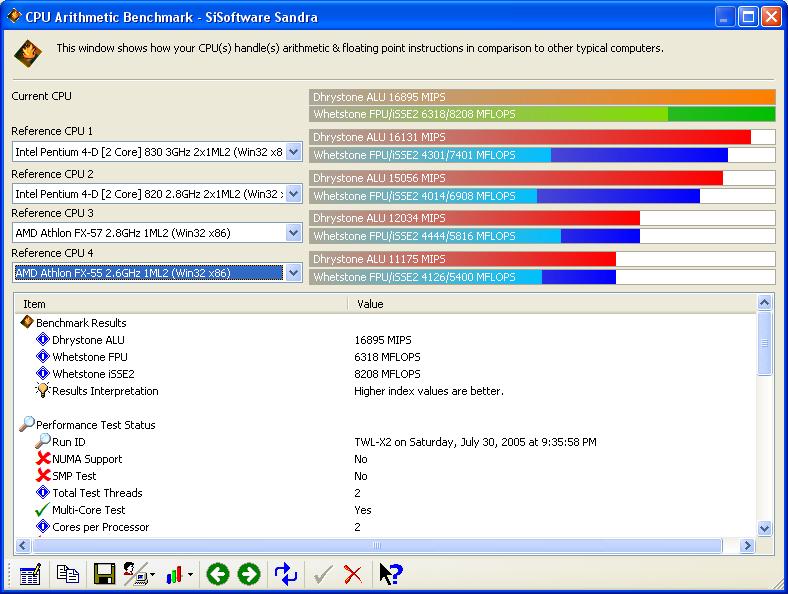The image size is (788, 594).
Task: Click the TWL-X2 Run ID value
Action: [475, 442]
